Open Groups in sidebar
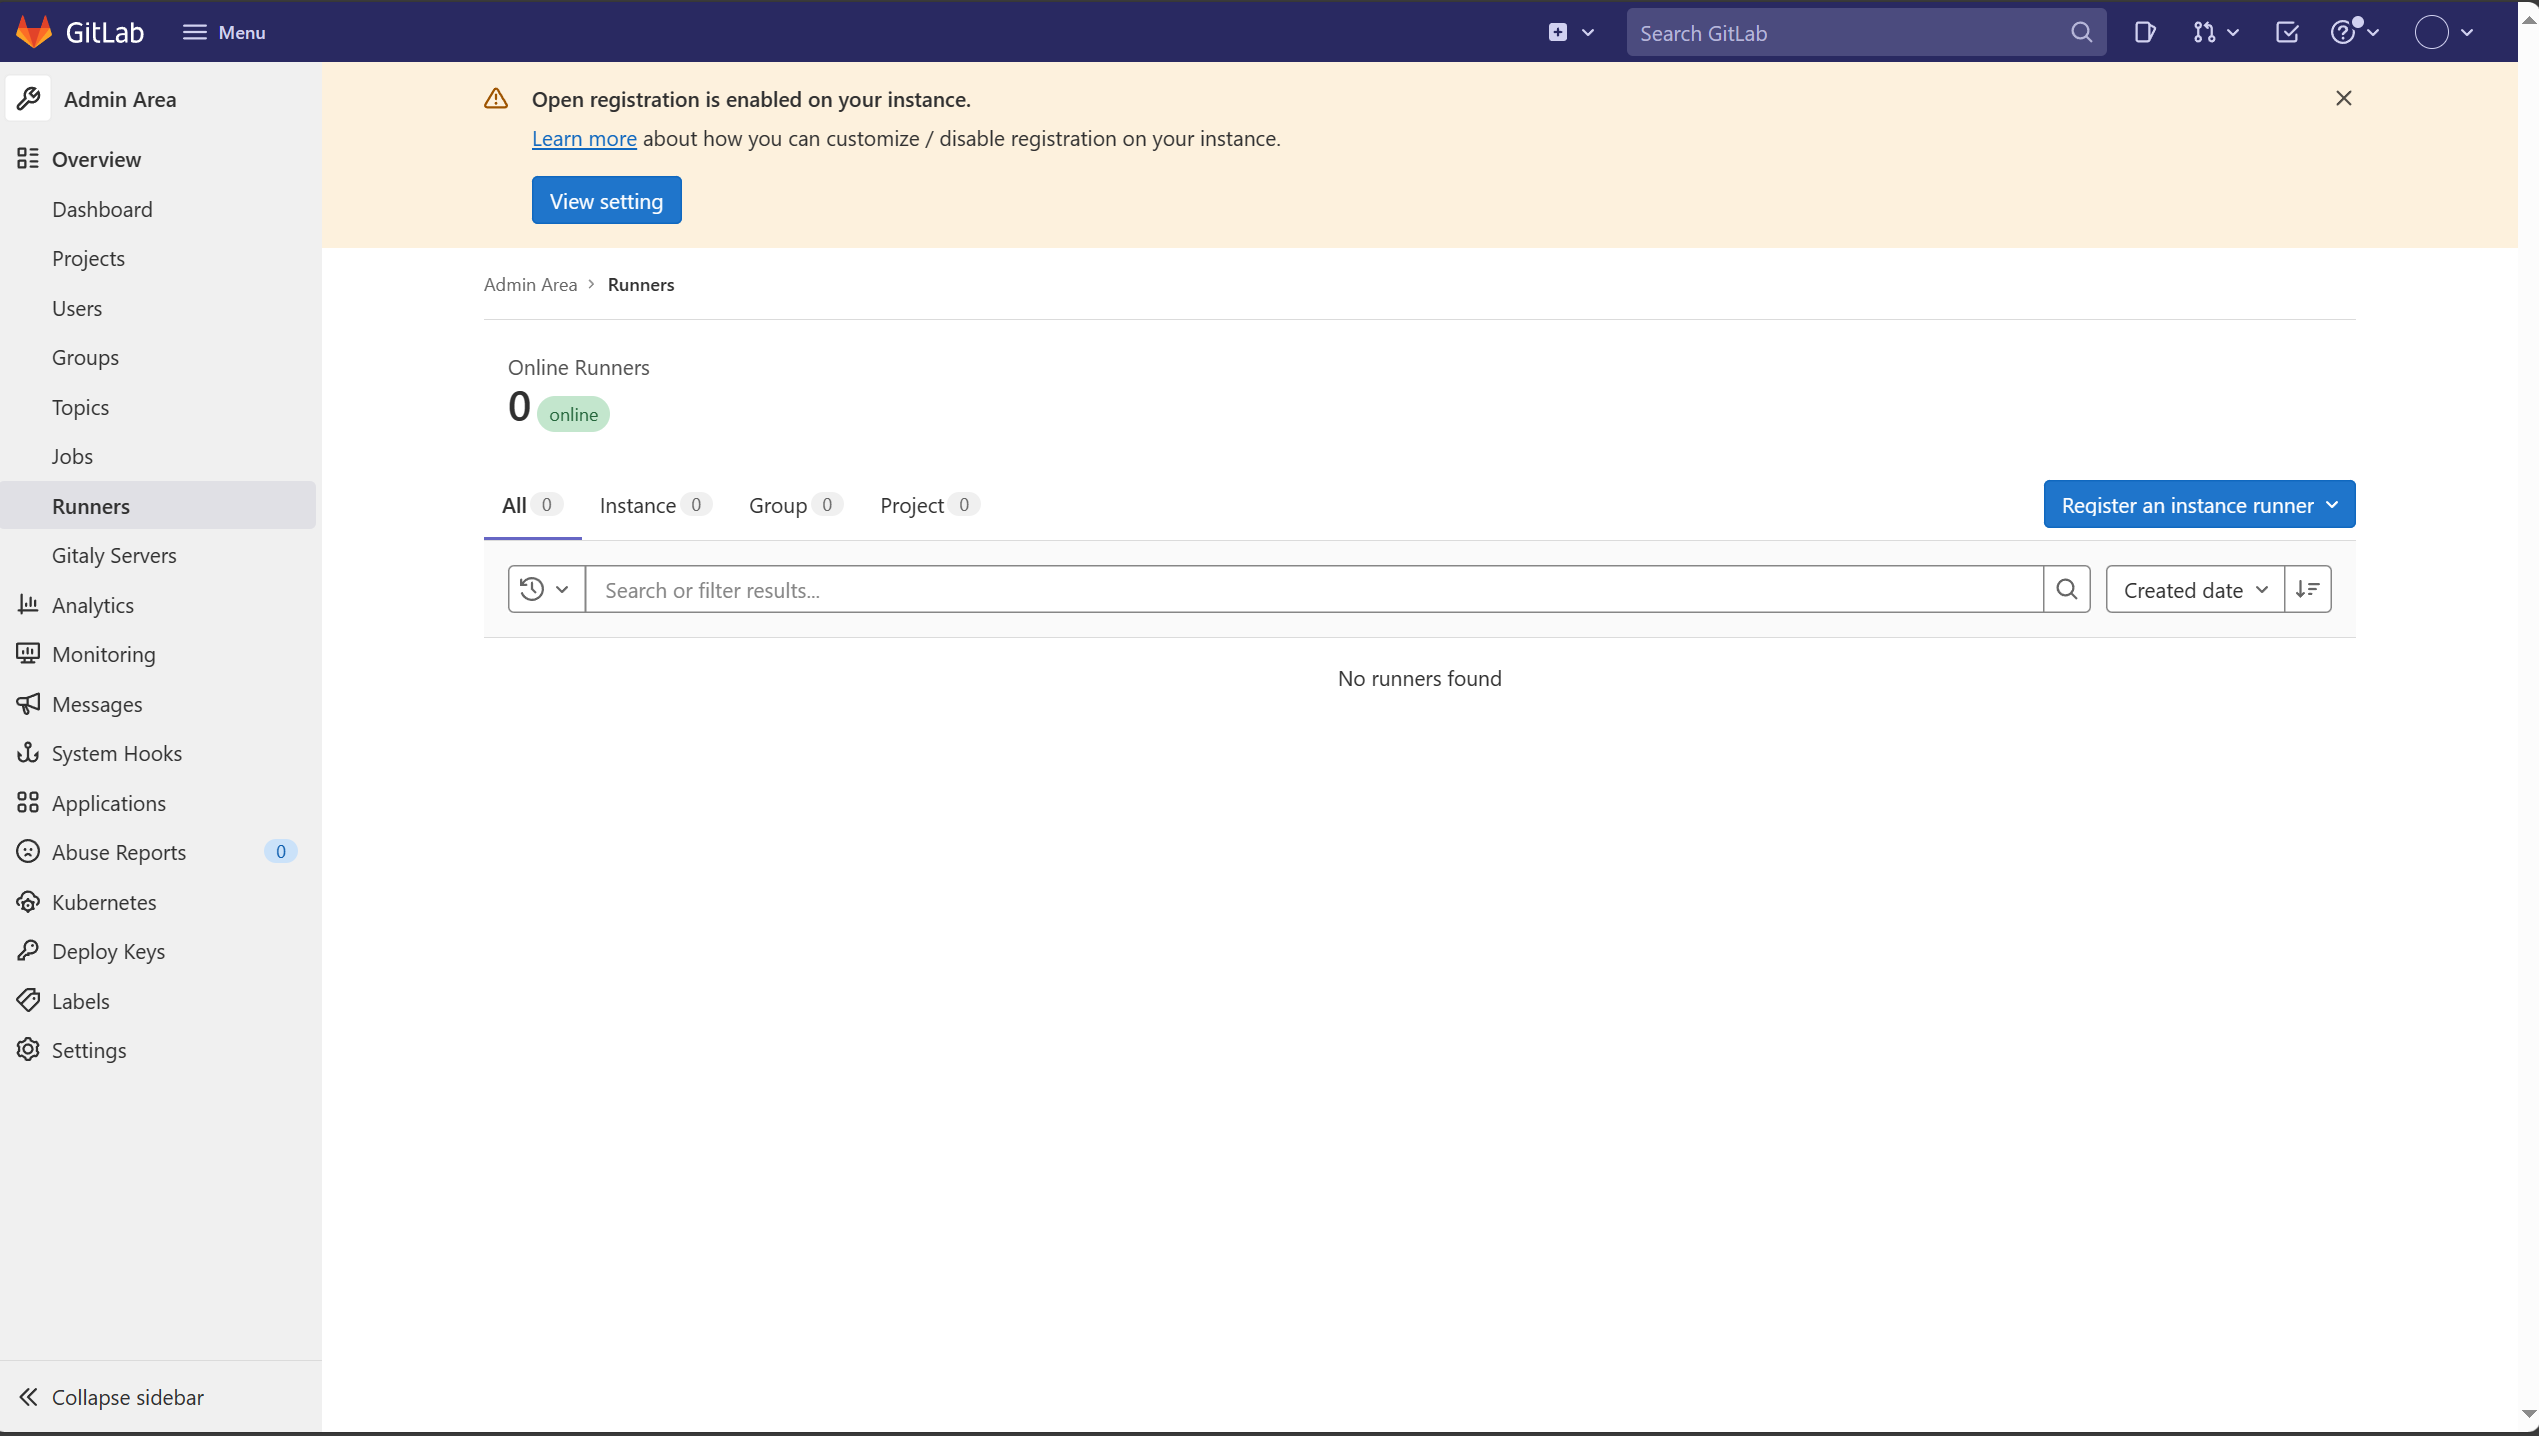 [85, 357]
